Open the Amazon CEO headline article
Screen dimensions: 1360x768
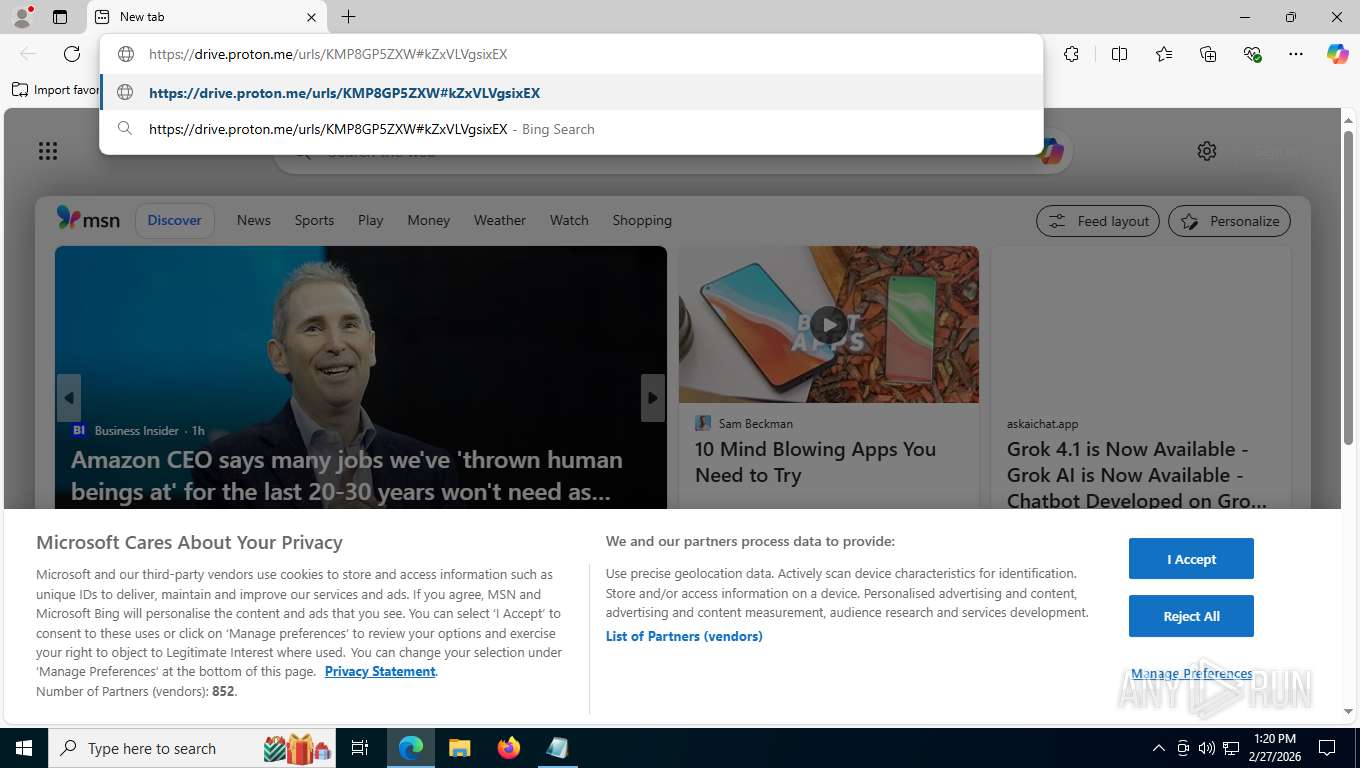click(347, 476)
